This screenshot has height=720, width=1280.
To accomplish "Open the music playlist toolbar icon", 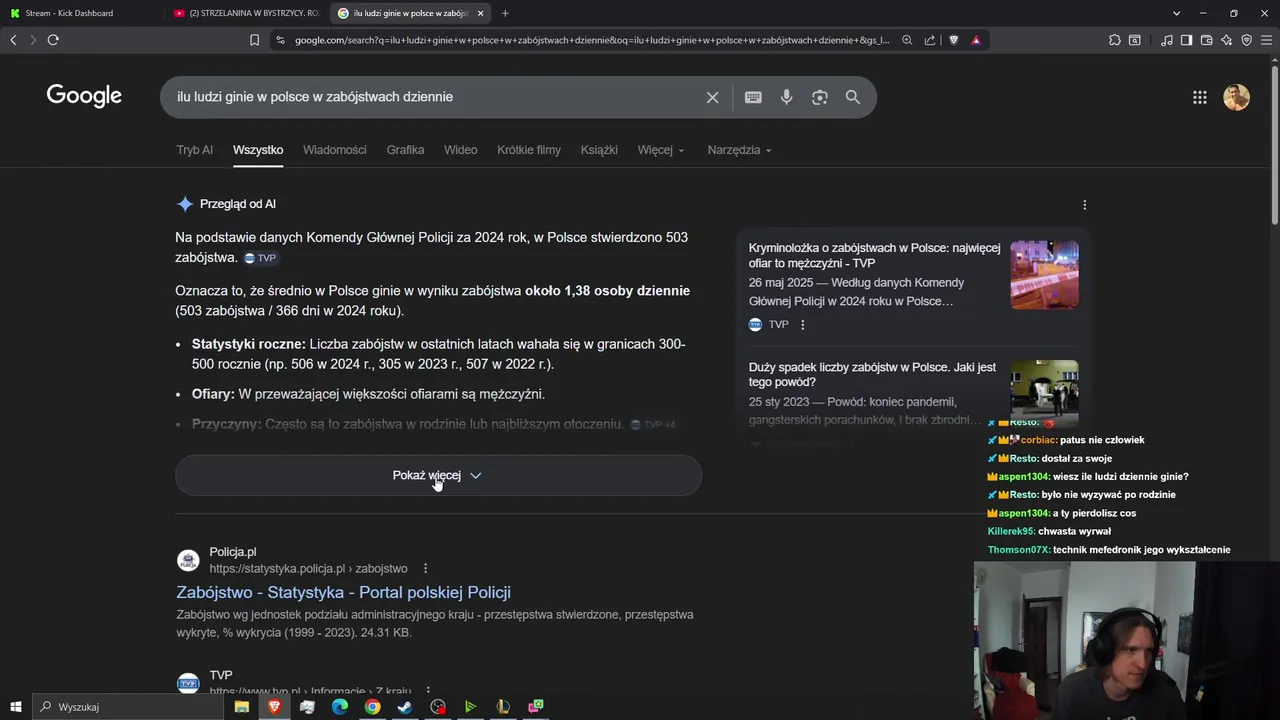I will click(x=1167, y=40).
